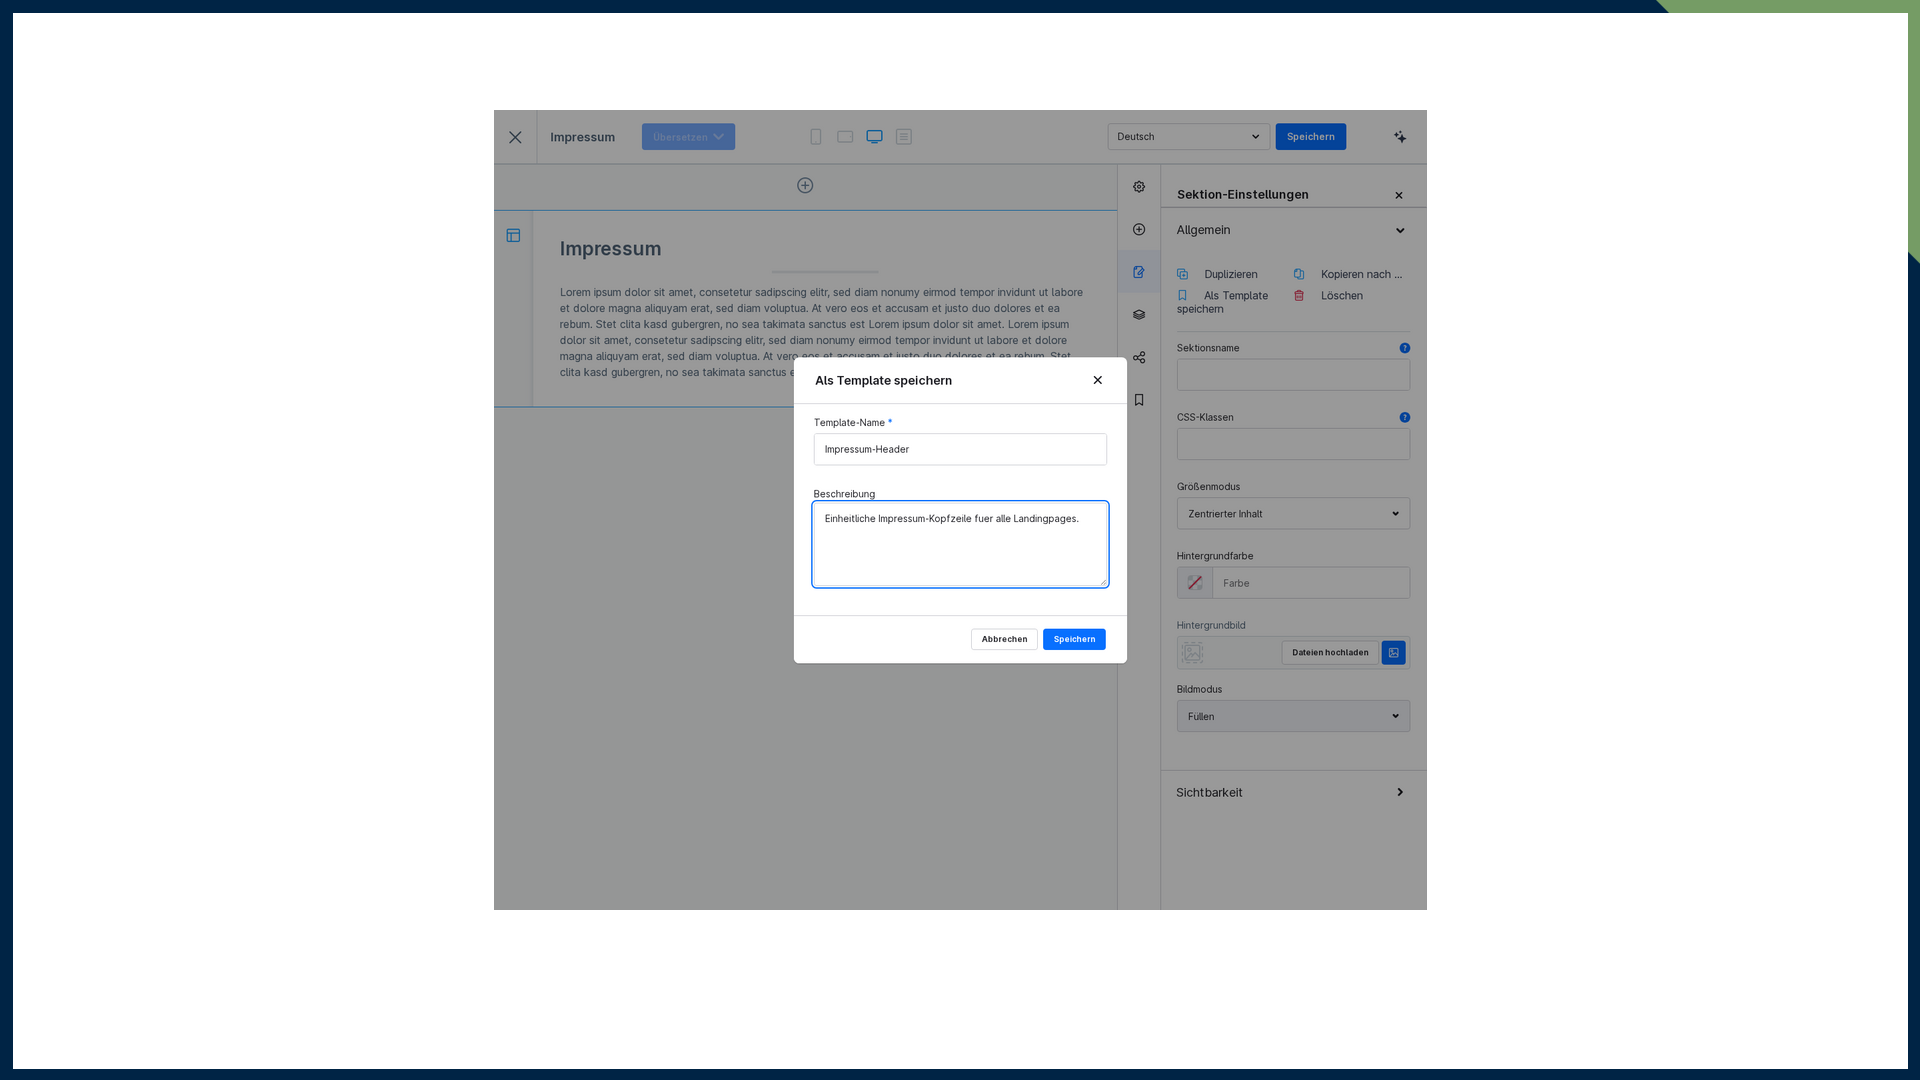1920x1080 pixels.
Task: Click Abbrechen in the dialog
Action: tap(1004, 639)
